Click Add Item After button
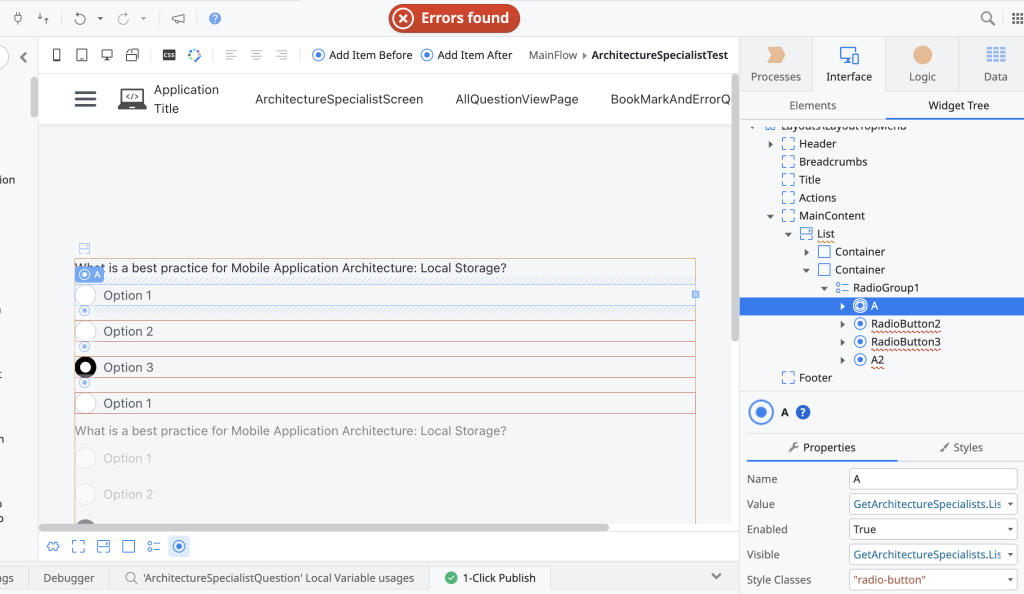Viewport: 1024px width, 594px height. [466, 55]
